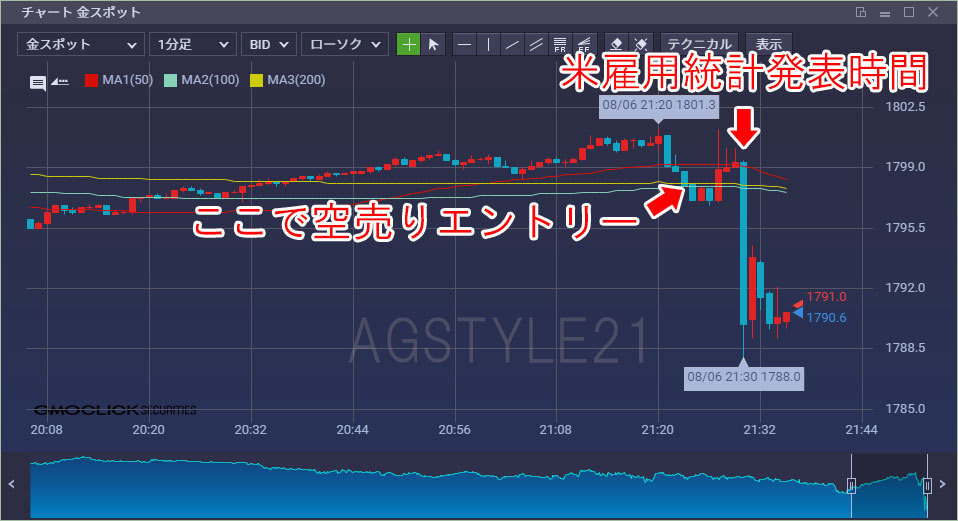Image resolution: width=958 pixels, height=521 pixels.
Task: Click the 1795.5 price axis label
Action: [x=905, y=228]
